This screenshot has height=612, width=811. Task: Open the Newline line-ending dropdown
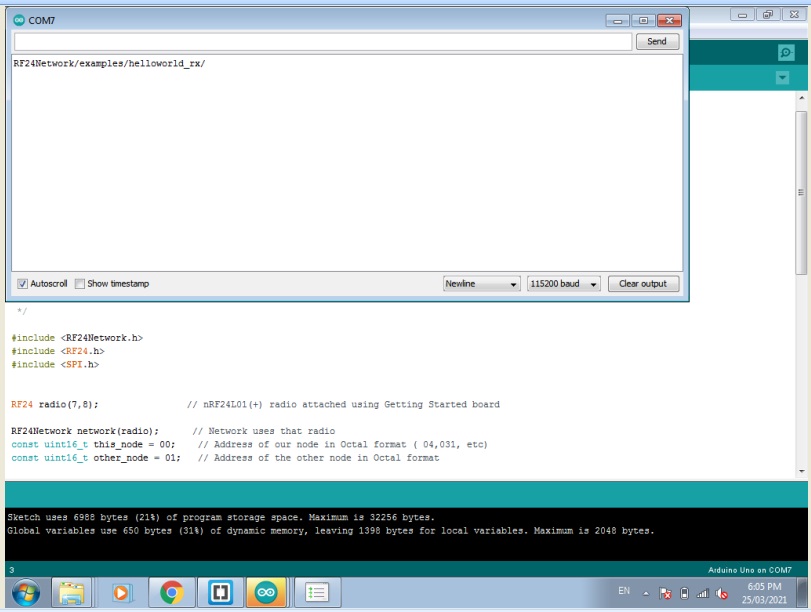click(481, 283)
